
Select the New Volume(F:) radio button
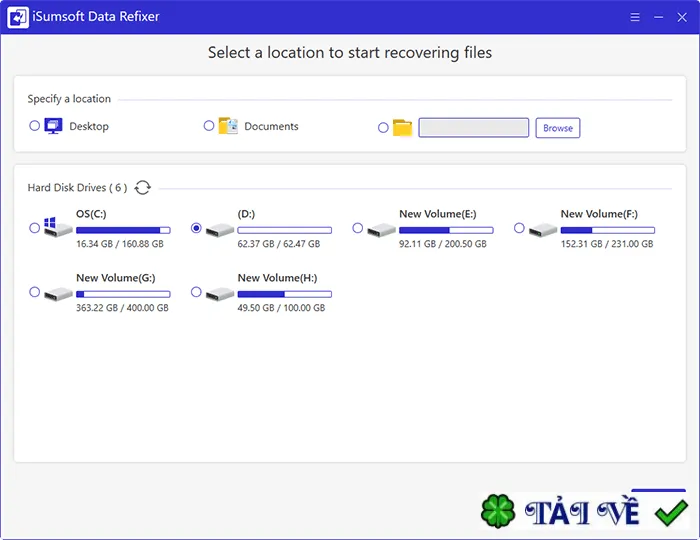[x=519, y=228]
